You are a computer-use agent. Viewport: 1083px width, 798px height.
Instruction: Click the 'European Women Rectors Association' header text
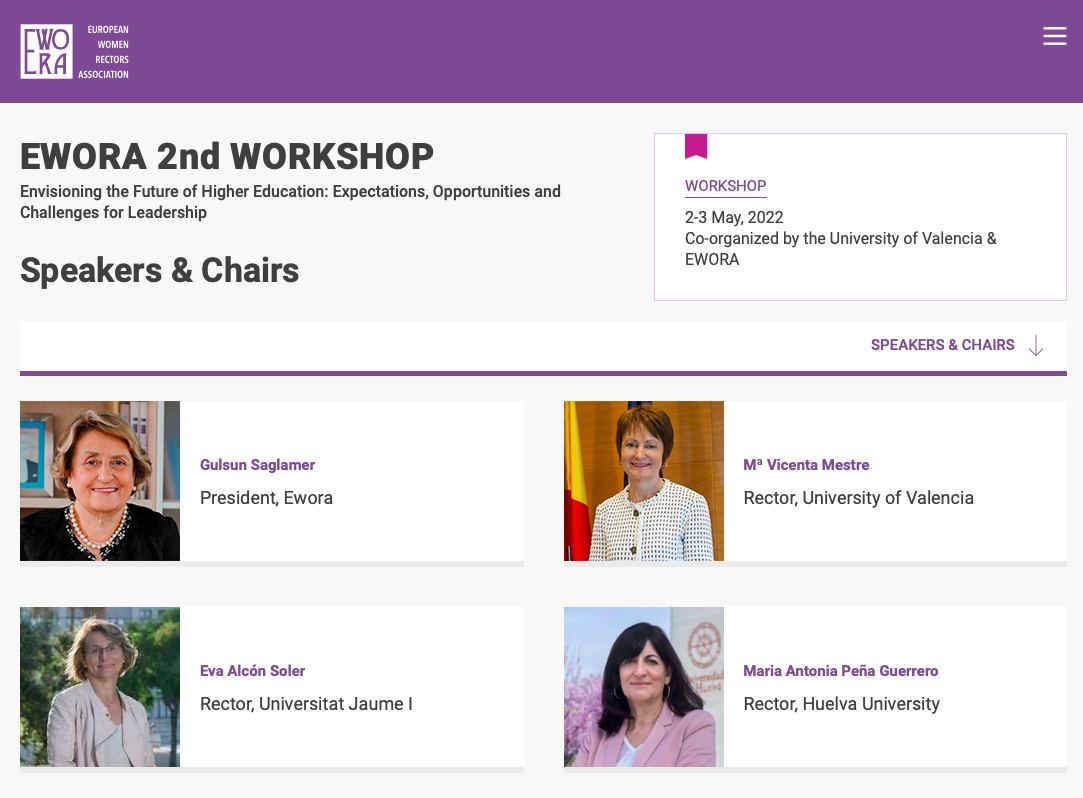click(104, 52)
